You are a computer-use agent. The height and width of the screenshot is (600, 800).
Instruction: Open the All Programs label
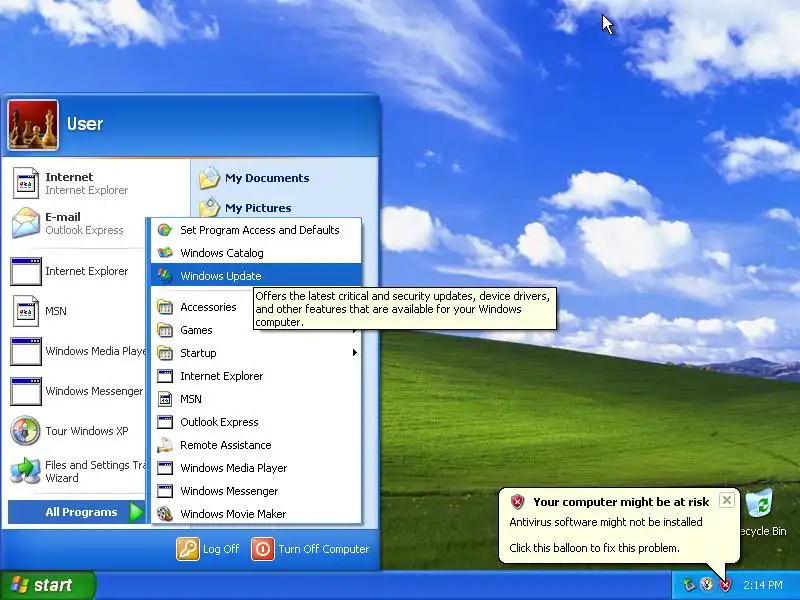click(81, 512)
